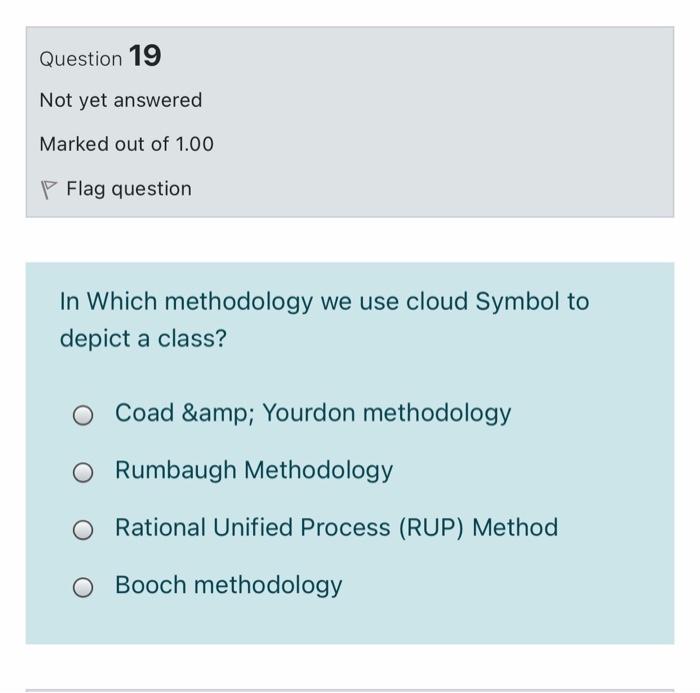Click the flag icon beside Flag question
The width and height of the screenshot is (700, 693).
pyautogui.click(x=47, y=189)
